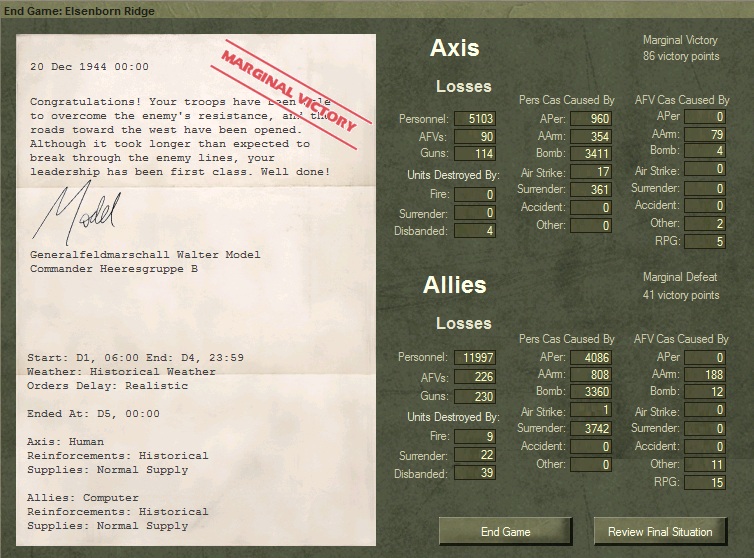Click Allies RPG AFV casualties 15

coord(705,482)
